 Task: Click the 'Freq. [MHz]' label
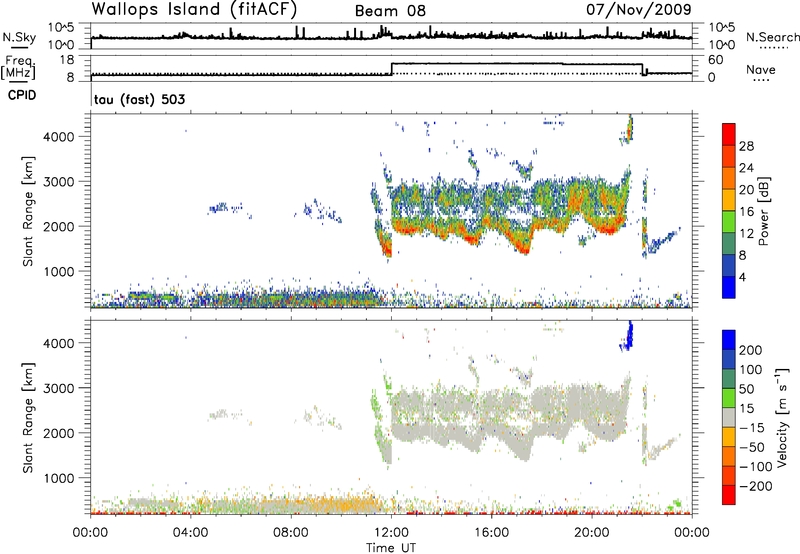[x=20, y=67]
